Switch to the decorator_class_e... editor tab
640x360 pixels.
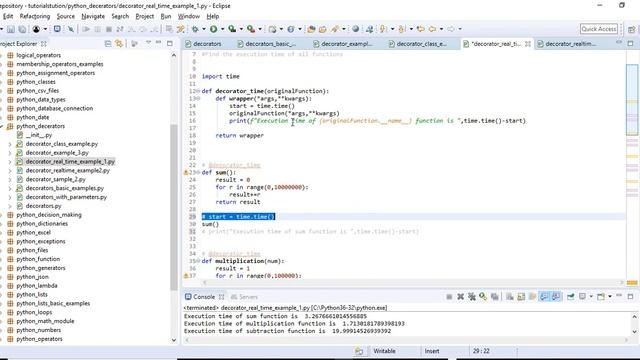(x=418, y=44)
